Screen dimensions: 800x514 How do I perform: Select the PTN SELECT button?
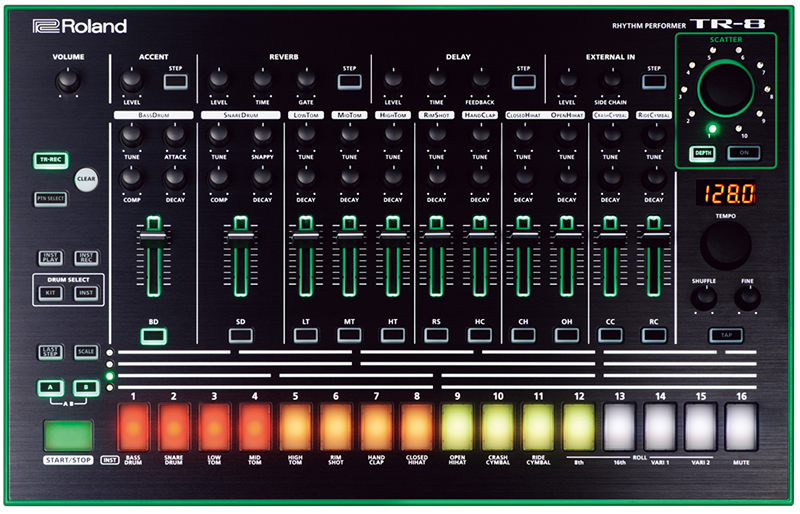(51, 199)
